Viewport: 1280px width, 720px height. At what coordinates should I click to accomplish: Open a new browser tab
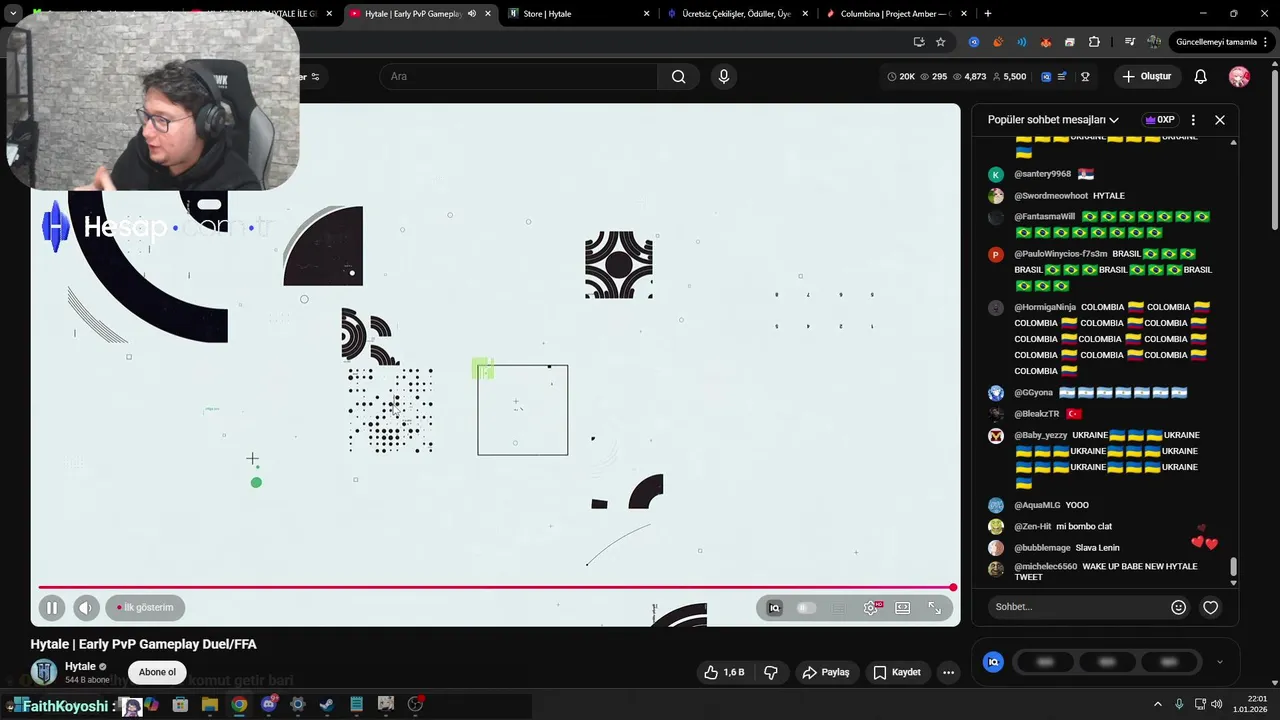[988, 14]
